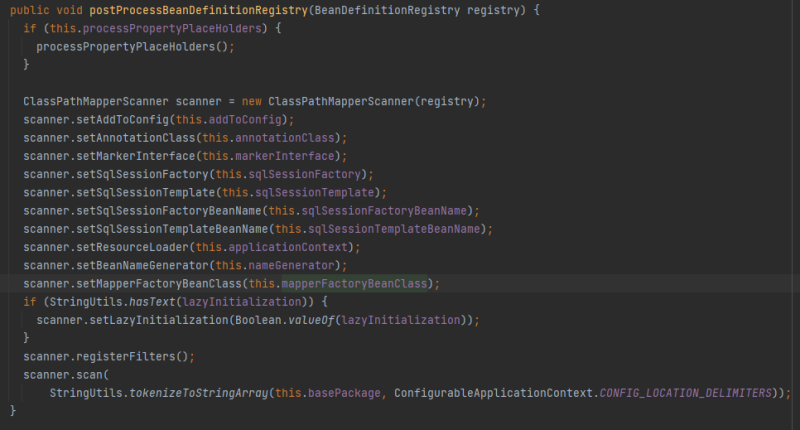Click the annotationClass field reference

[285, 137]
